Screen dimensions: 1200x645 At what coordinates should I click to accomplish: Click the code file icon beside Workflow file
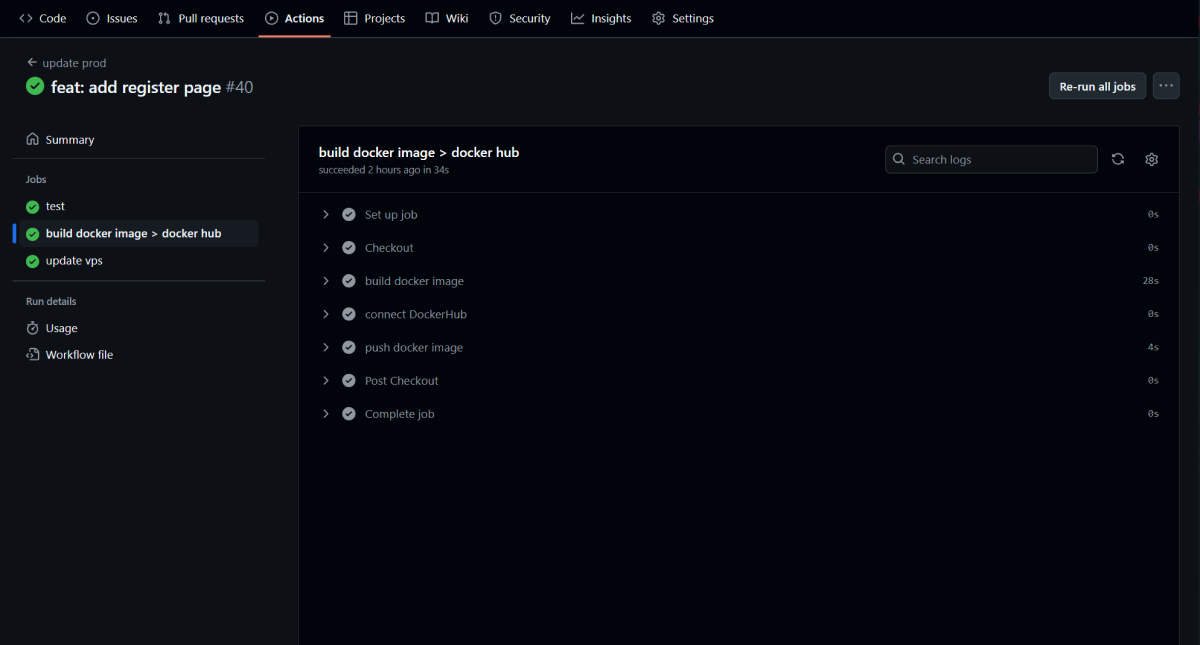pyautogui.click(x=34, y=354)
